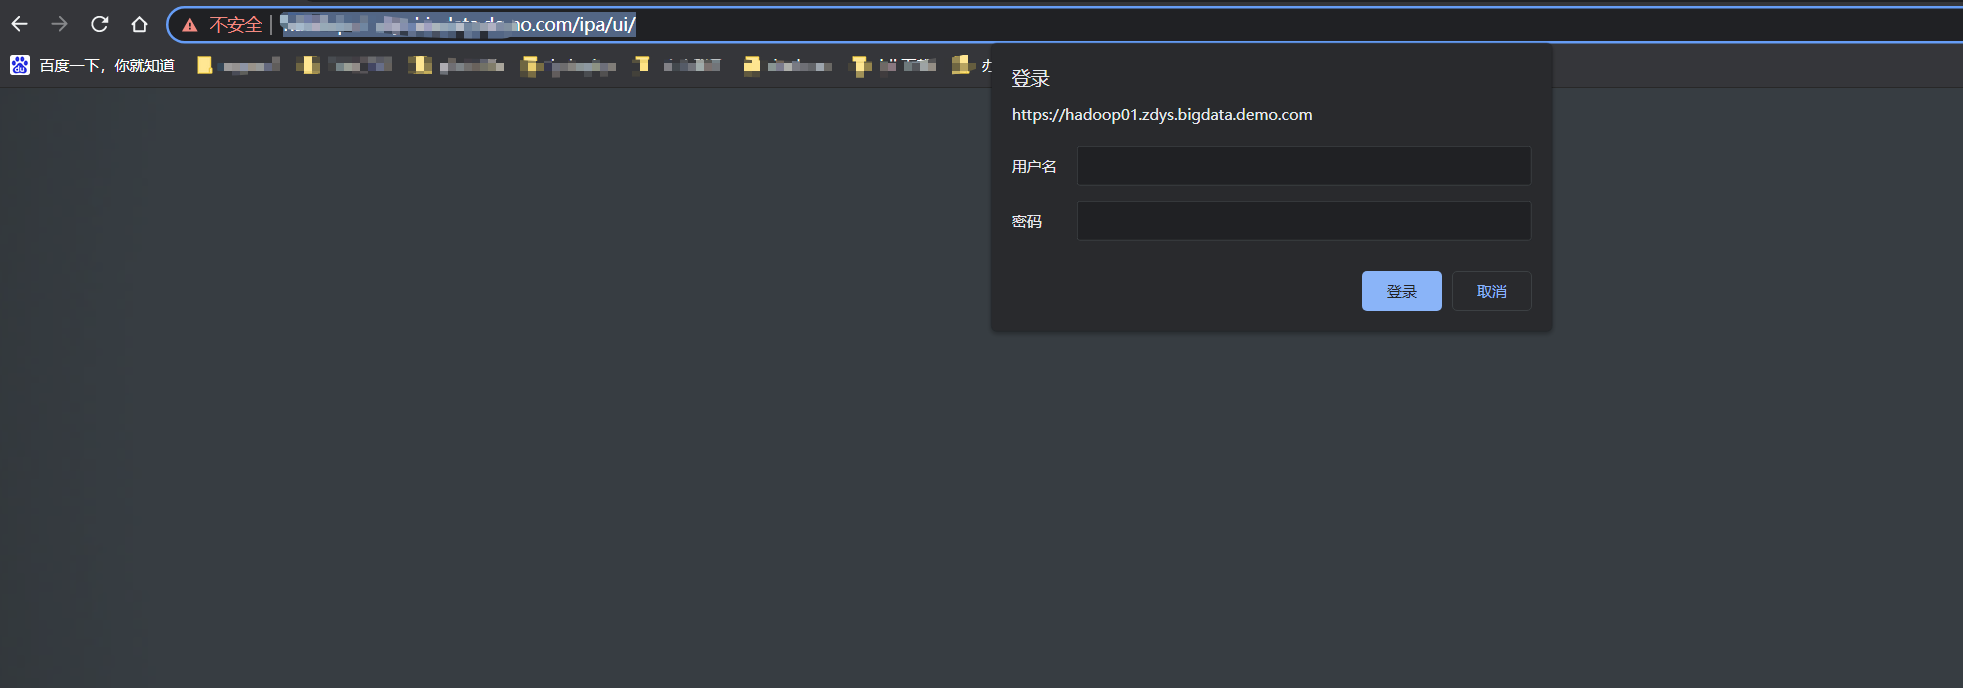Screen dimensions: 1963x688
Task: Click the hadoop01.zdys.bigdata.demo.com URL text
Action: [x=1162, y=115]
